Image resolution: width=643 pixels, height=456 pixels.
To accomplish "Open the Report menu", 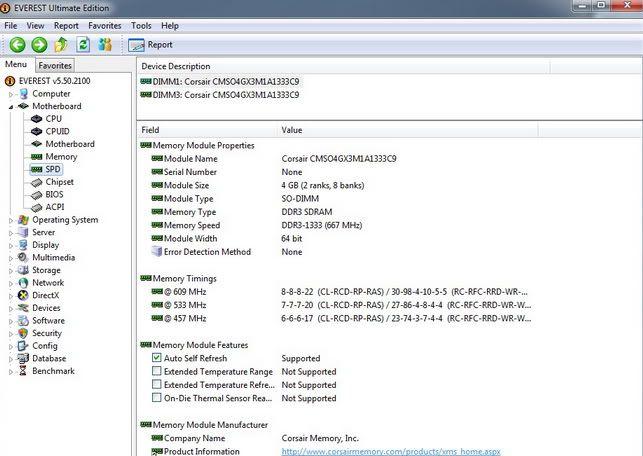I will tap(66, 25).
